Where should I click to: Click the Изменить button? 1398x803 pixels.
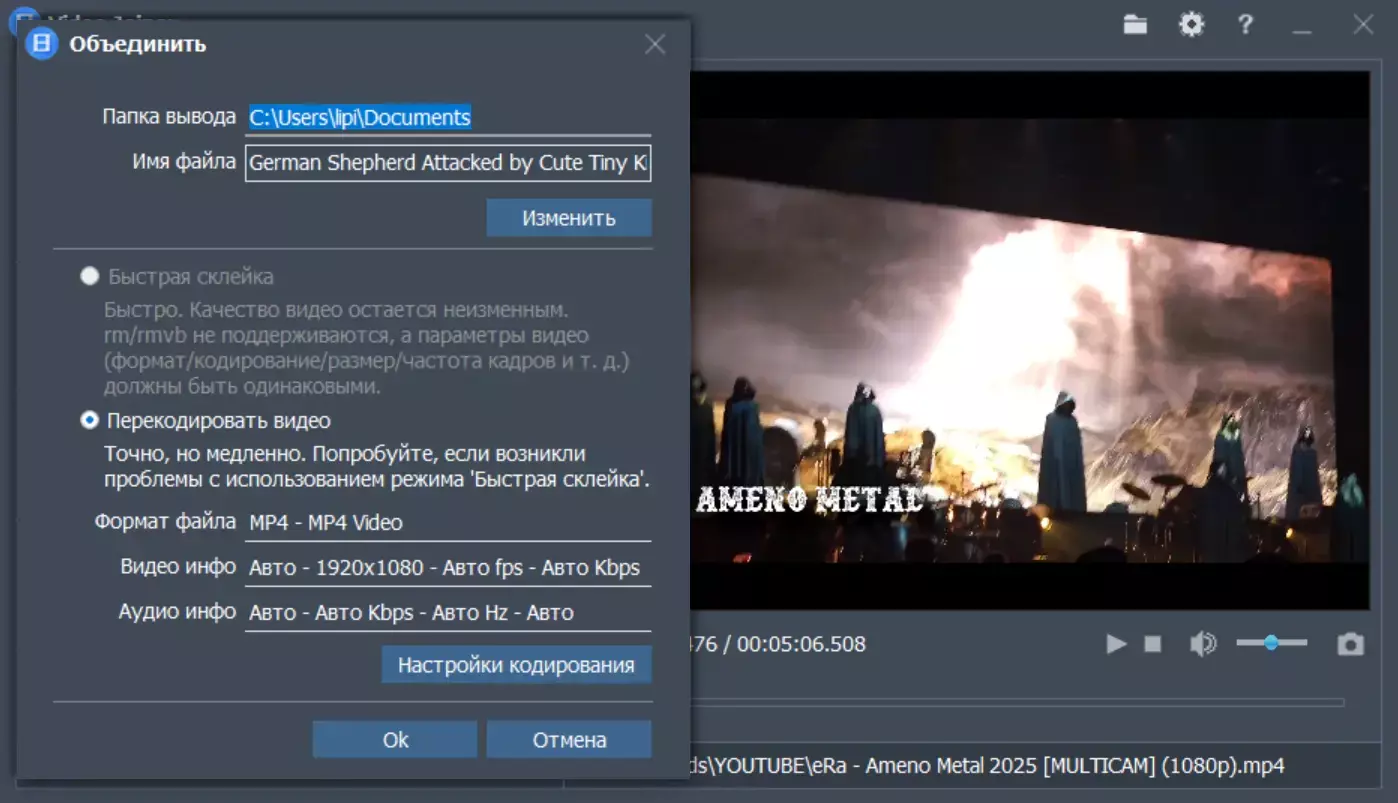[568, 218]
